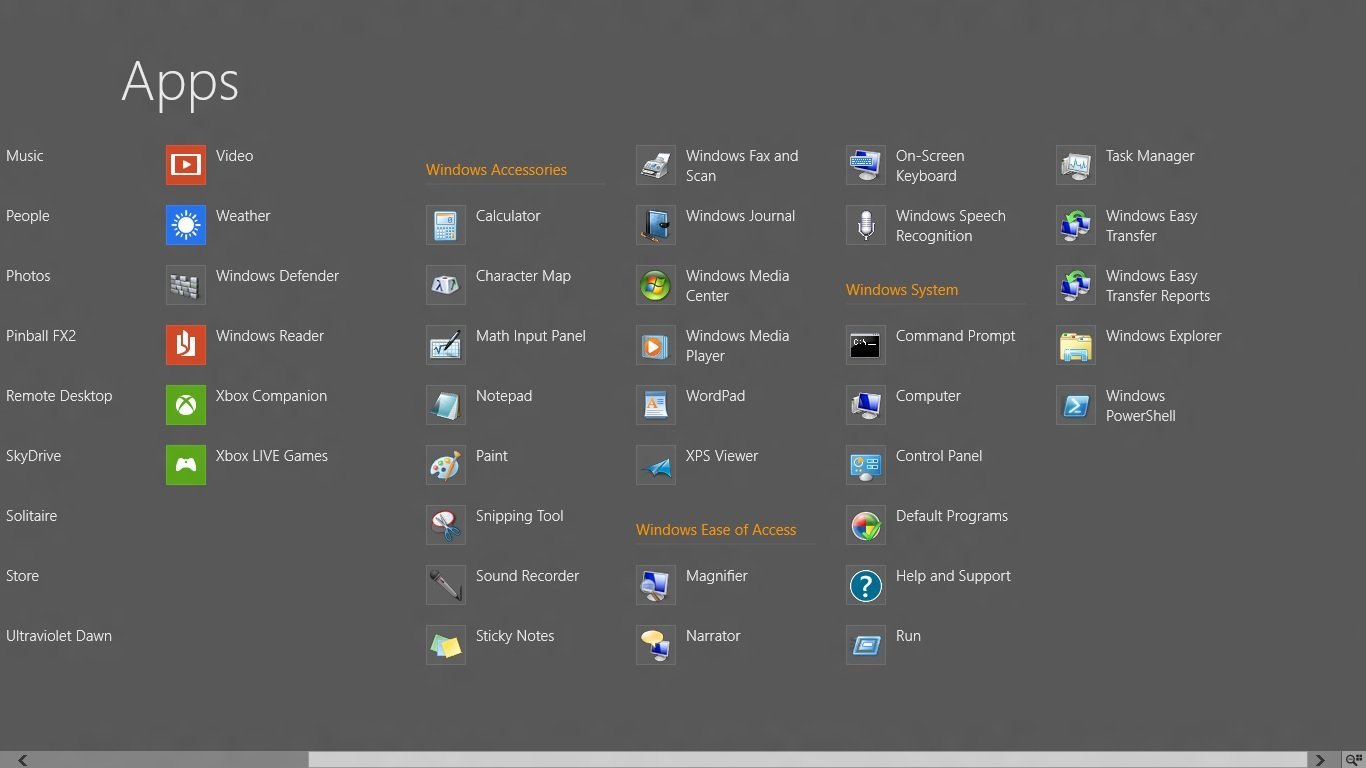Open the WordPad icon
The width and height of the screenshot is (1366, 768).
click(656, 405)
